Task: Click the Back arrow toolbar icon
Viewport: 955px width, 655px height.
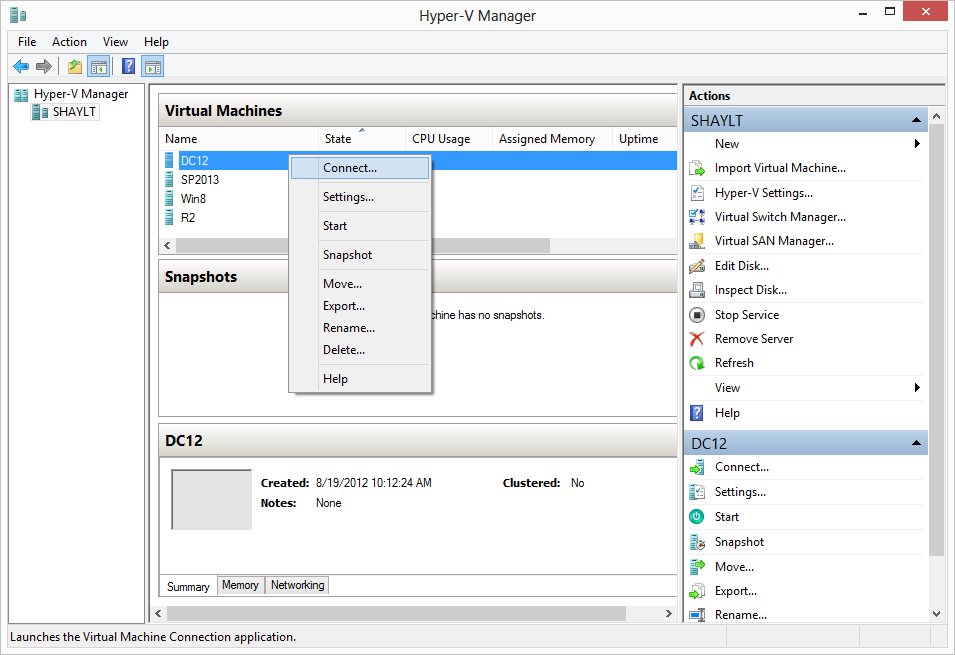Action: pyautogui.click(x=21, y=67)
